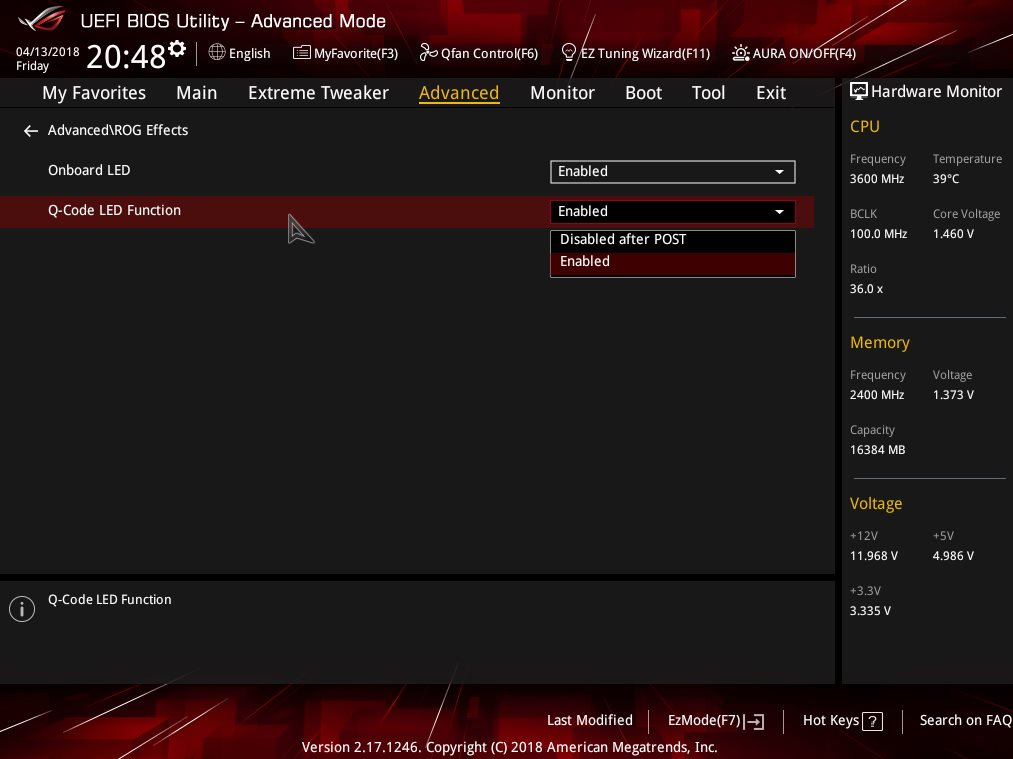Screen dimensions: 1013x759
Task: Open the Monitor tab
Action: pos(562,93)
